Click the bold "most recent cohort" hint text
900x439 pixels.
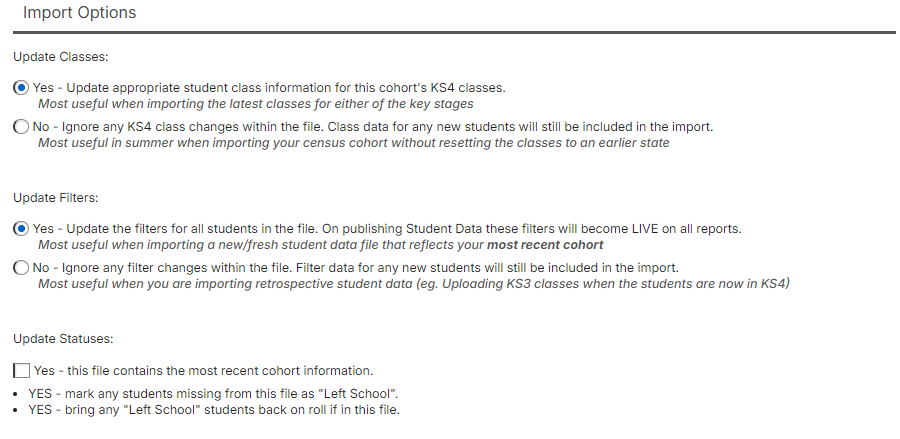545,244
